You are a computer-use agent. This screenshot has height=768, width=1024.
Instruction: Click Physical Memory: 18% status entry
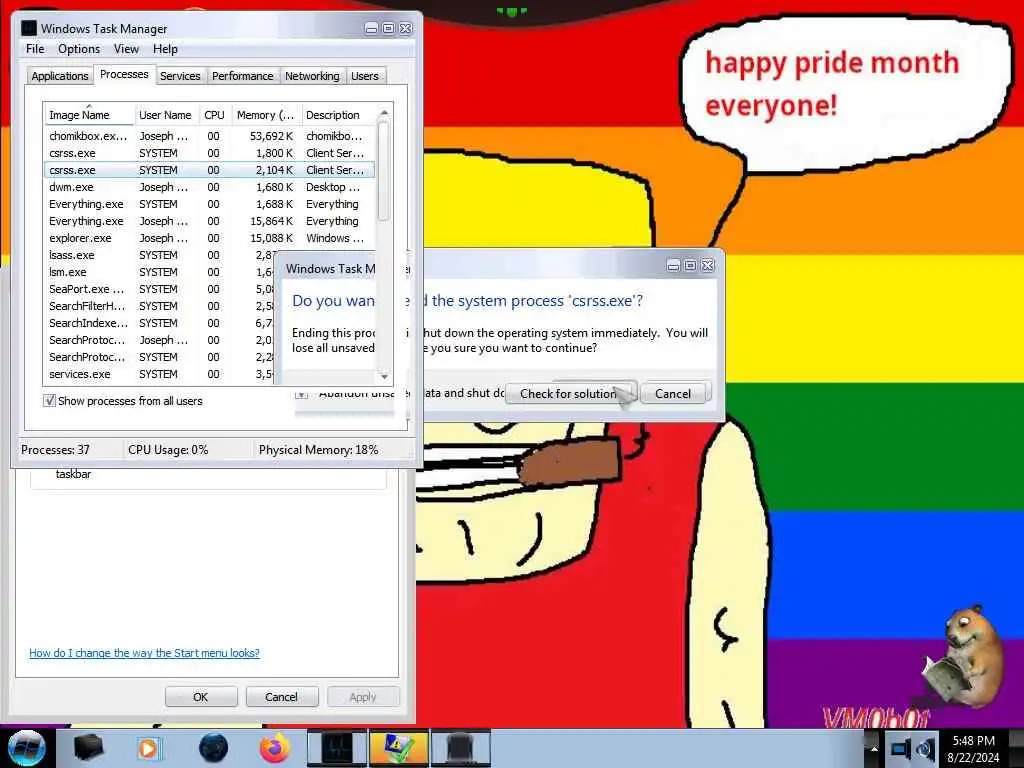click(x=319, y=450)
